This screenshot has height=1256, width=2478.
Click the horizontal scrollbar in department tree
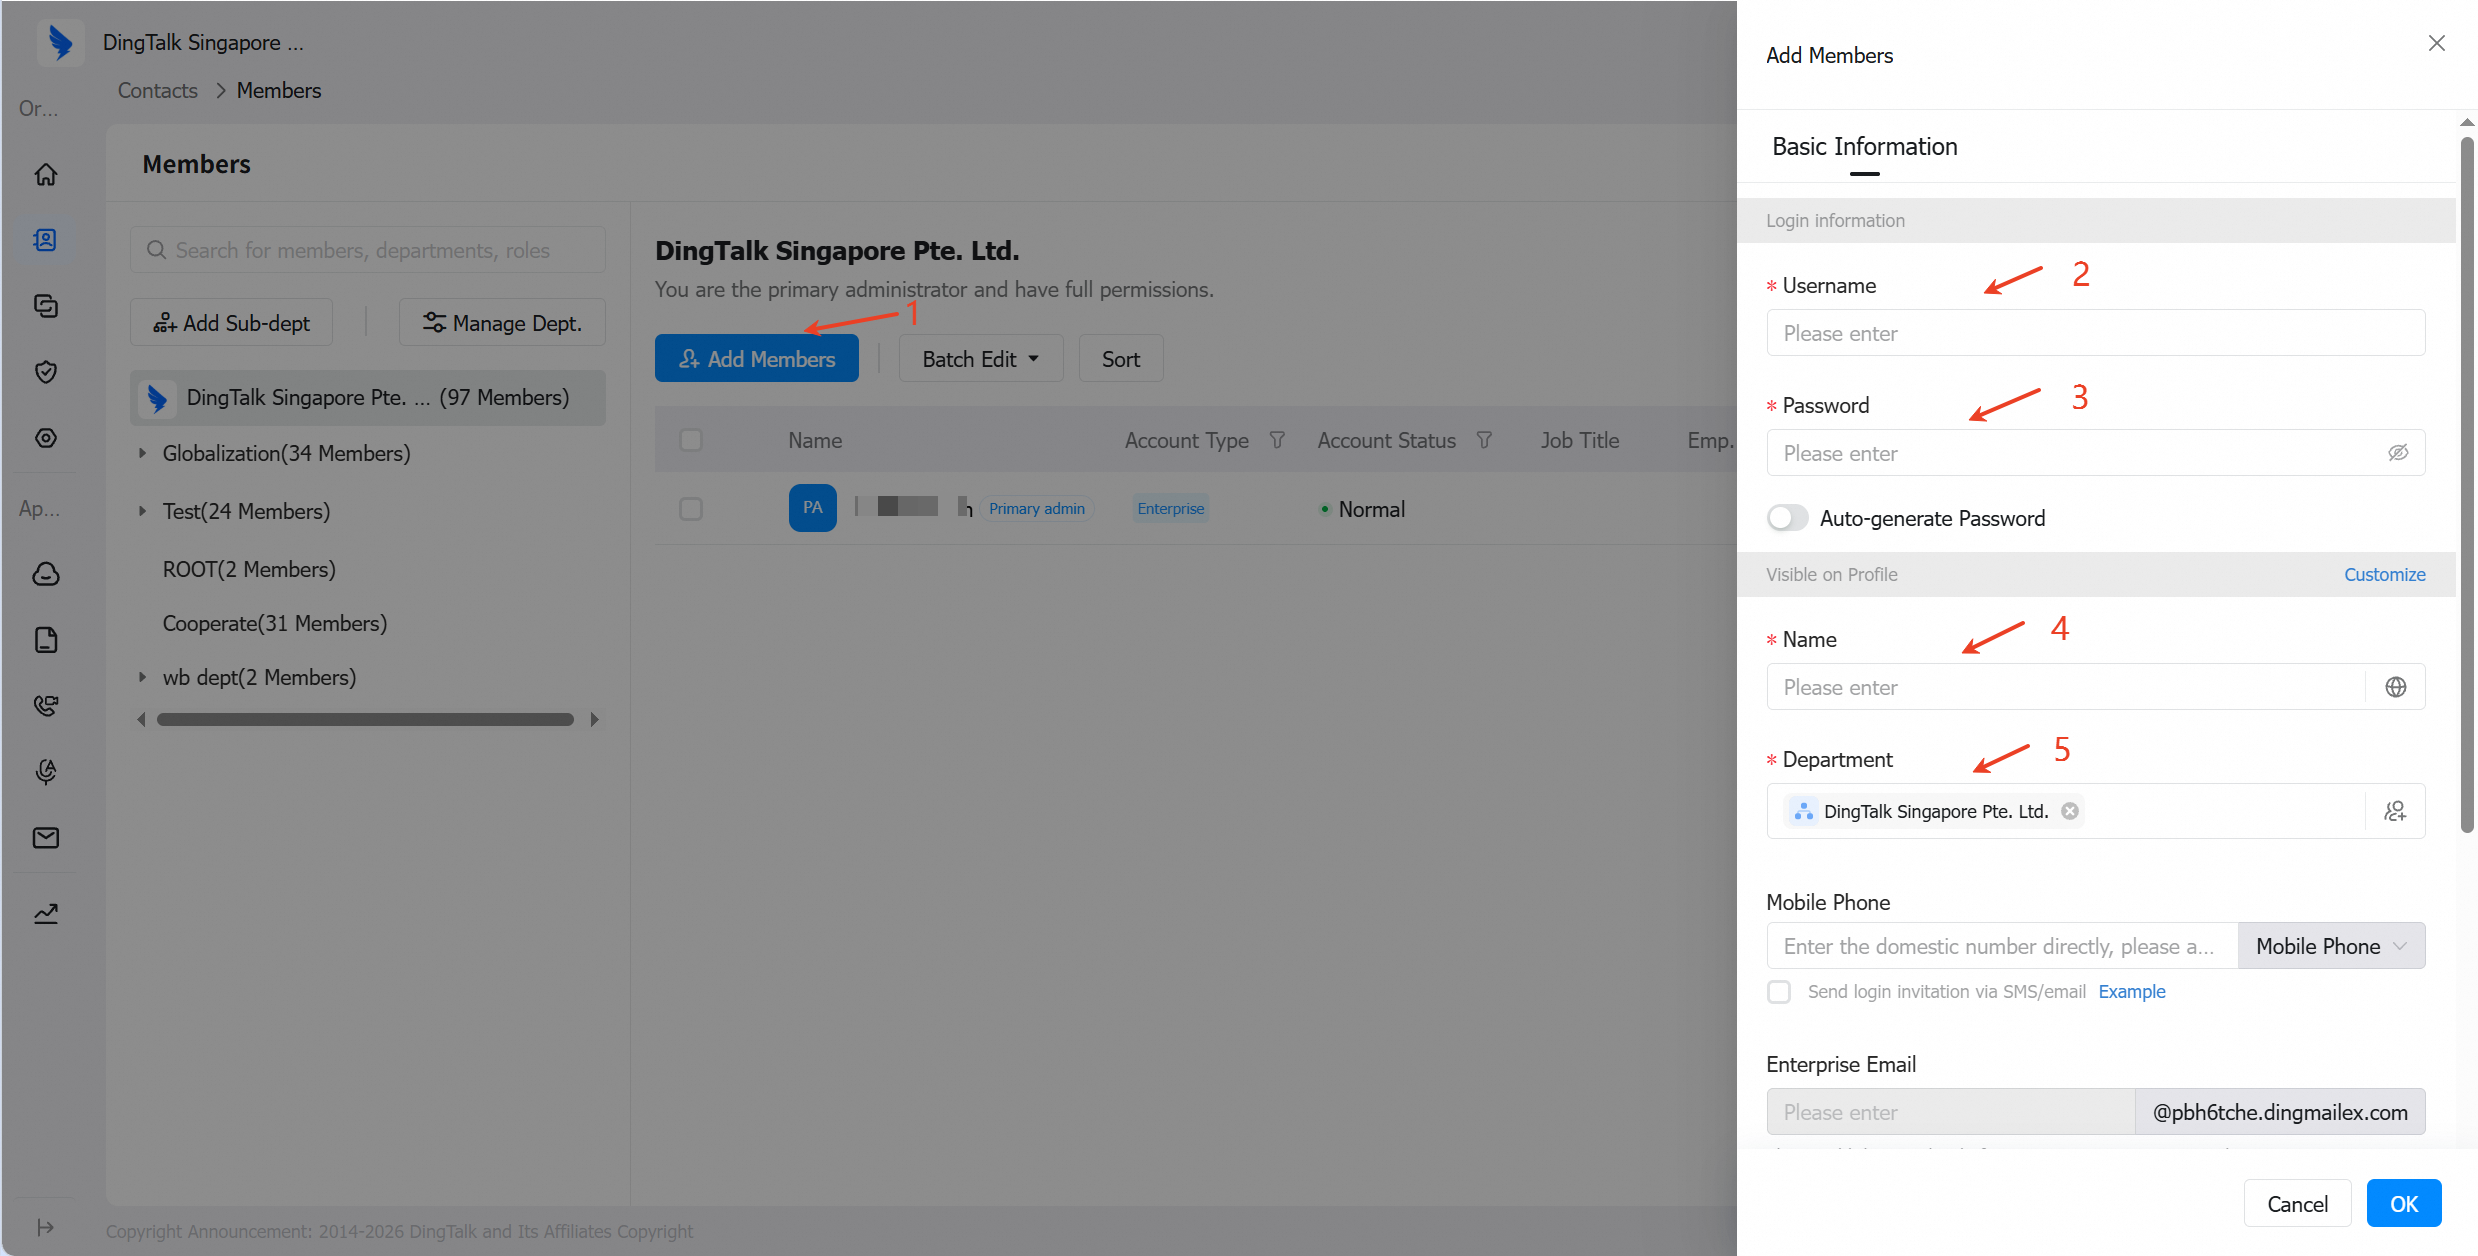[365, 720]
